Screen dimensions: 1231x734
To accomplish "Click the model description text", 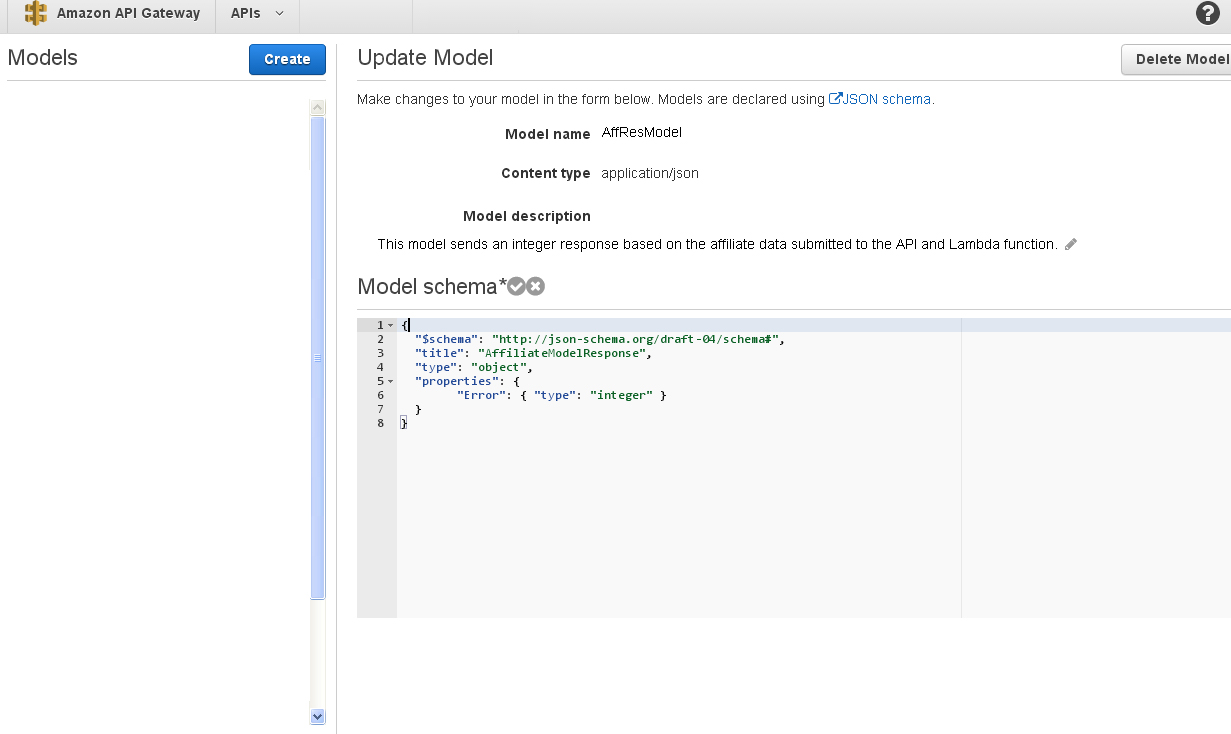I will (717, 244).
